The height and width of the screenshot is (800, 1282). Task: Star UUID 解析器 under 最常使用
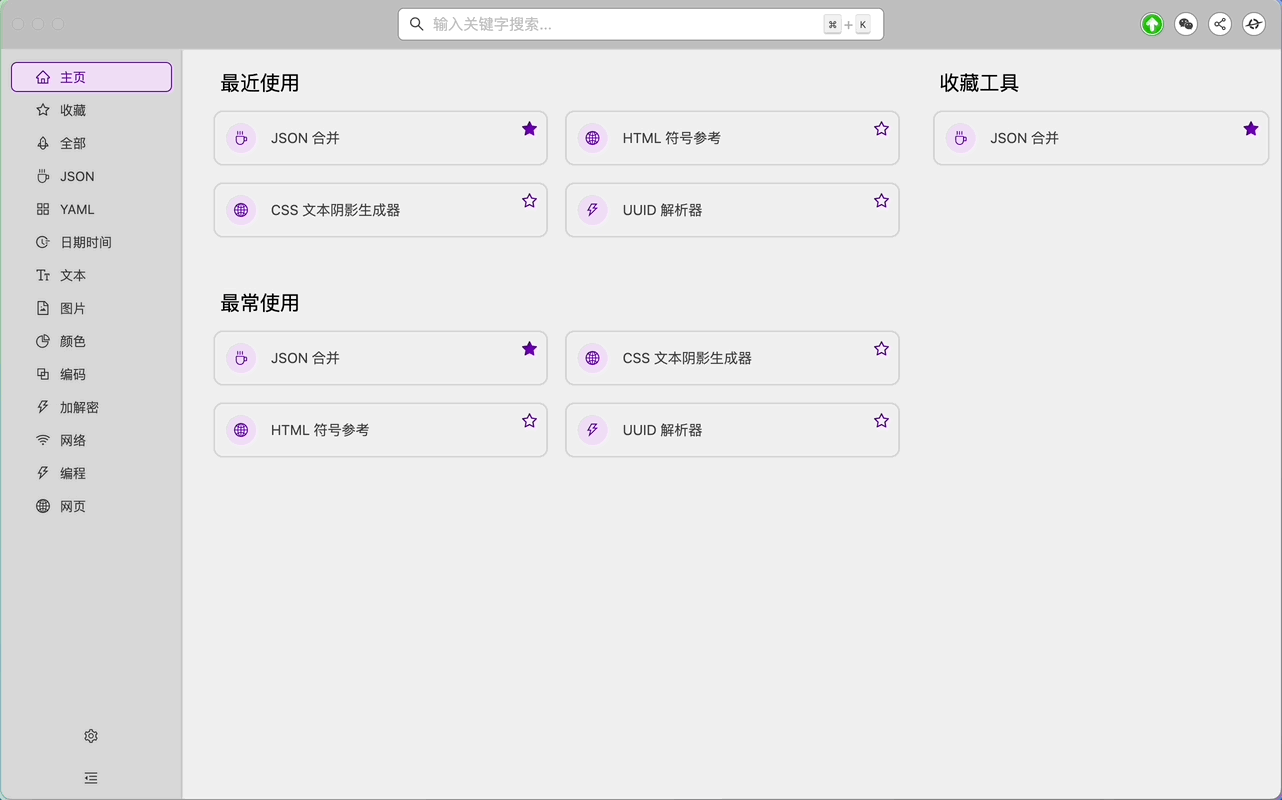coord(881,420)
